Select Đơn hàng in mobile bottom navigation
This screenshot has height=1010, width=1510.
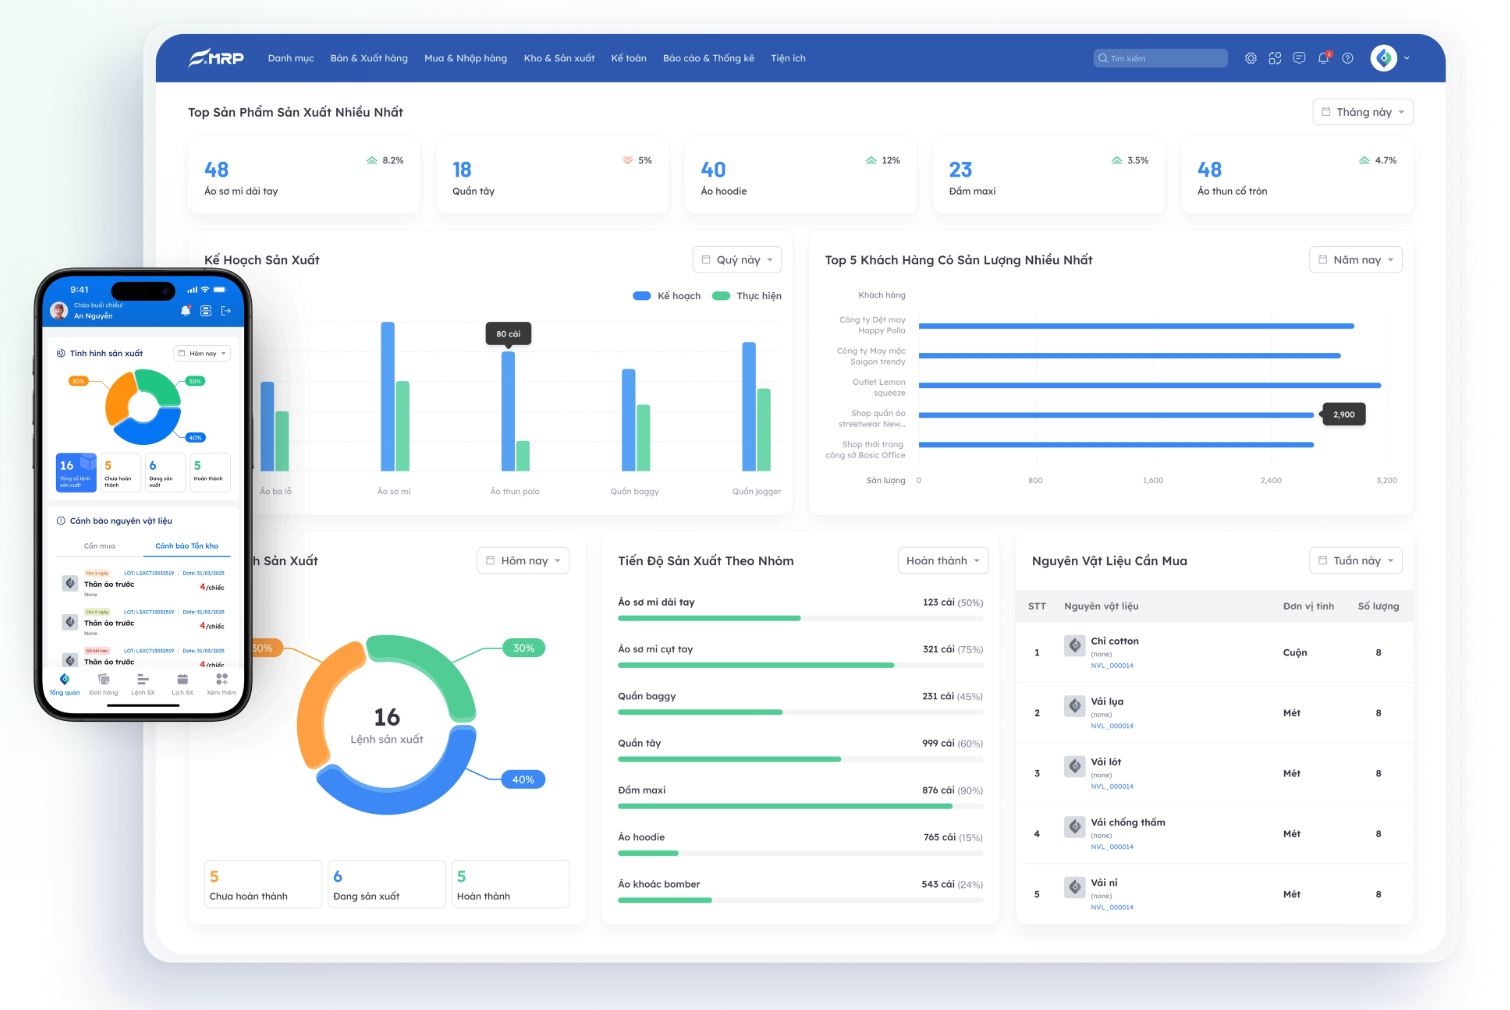[x=103, y=683]
